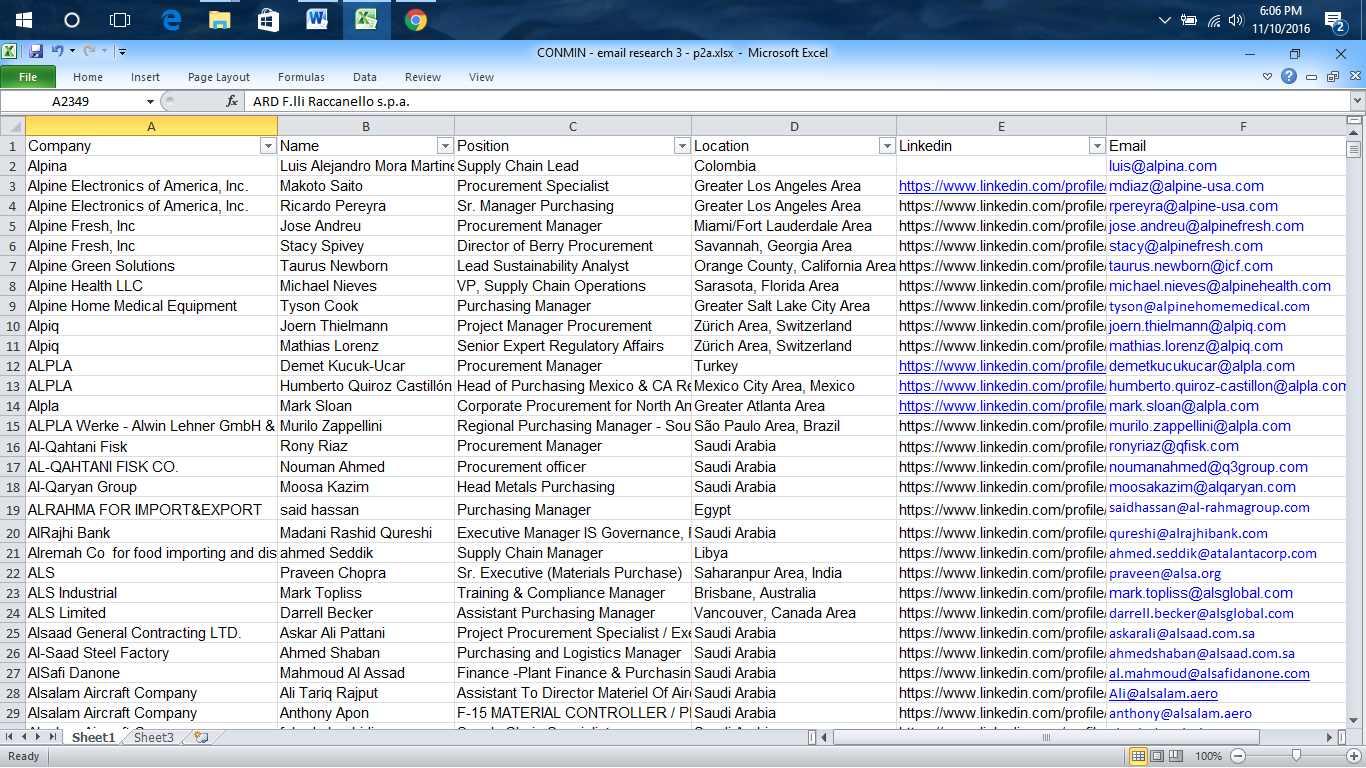
Task: Open the Location column filter dropdown
Action: coord(886,146)
